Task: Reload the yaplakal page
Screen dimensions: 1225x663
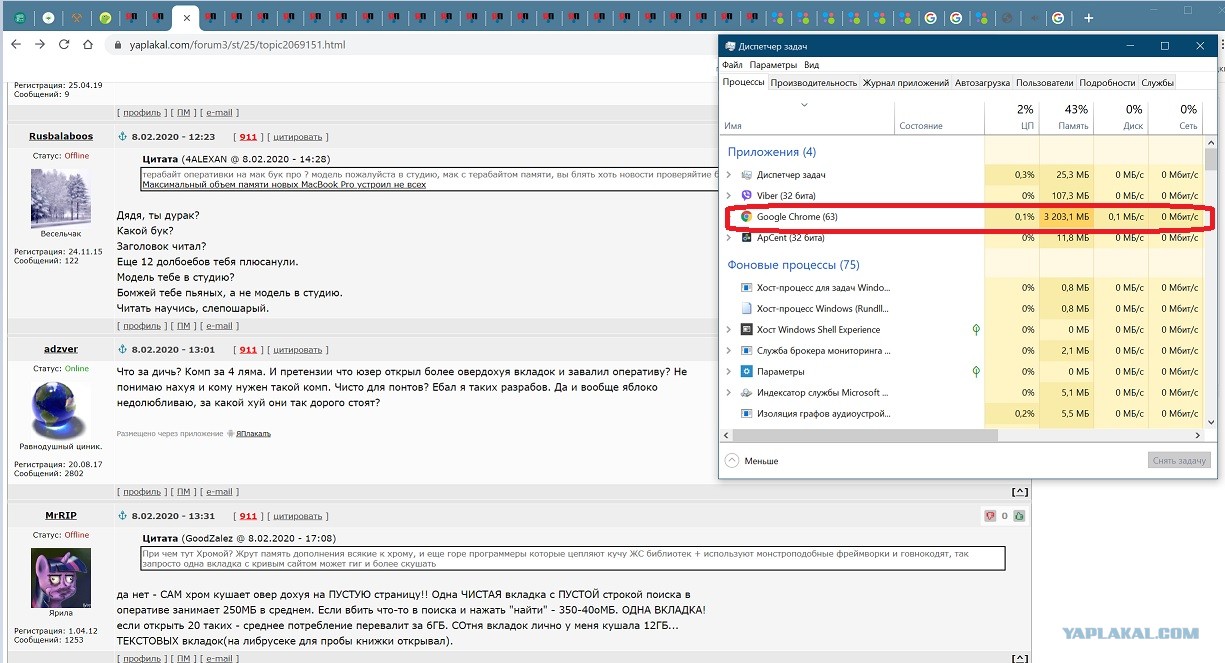Action: (x=64, y=45)
